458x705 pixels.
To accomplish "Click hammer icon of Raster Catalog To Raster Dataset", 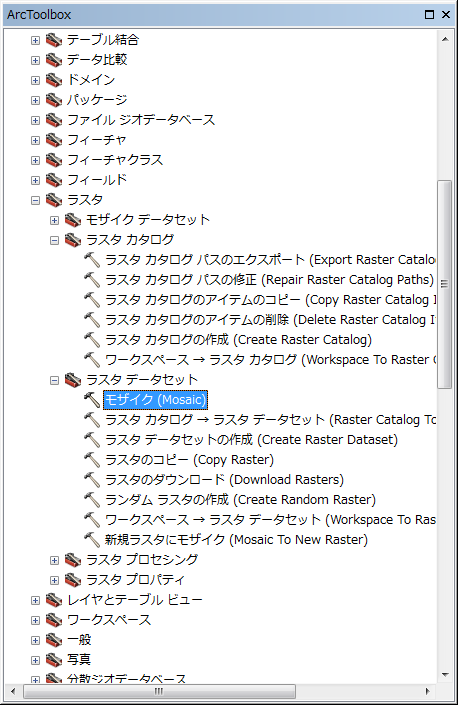I will click(x=92, y=420).
